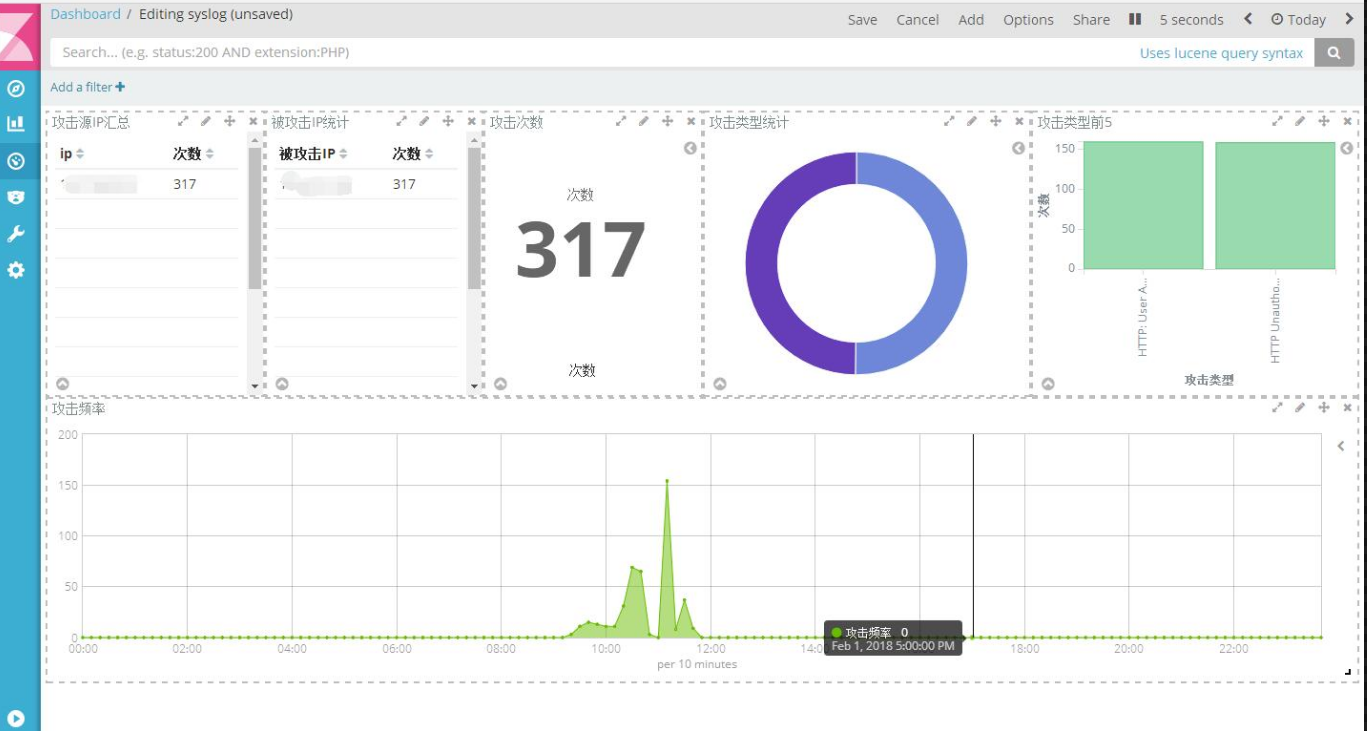Click the Add a filter link
Screen dimensions: 1367x731
(88, 87)
